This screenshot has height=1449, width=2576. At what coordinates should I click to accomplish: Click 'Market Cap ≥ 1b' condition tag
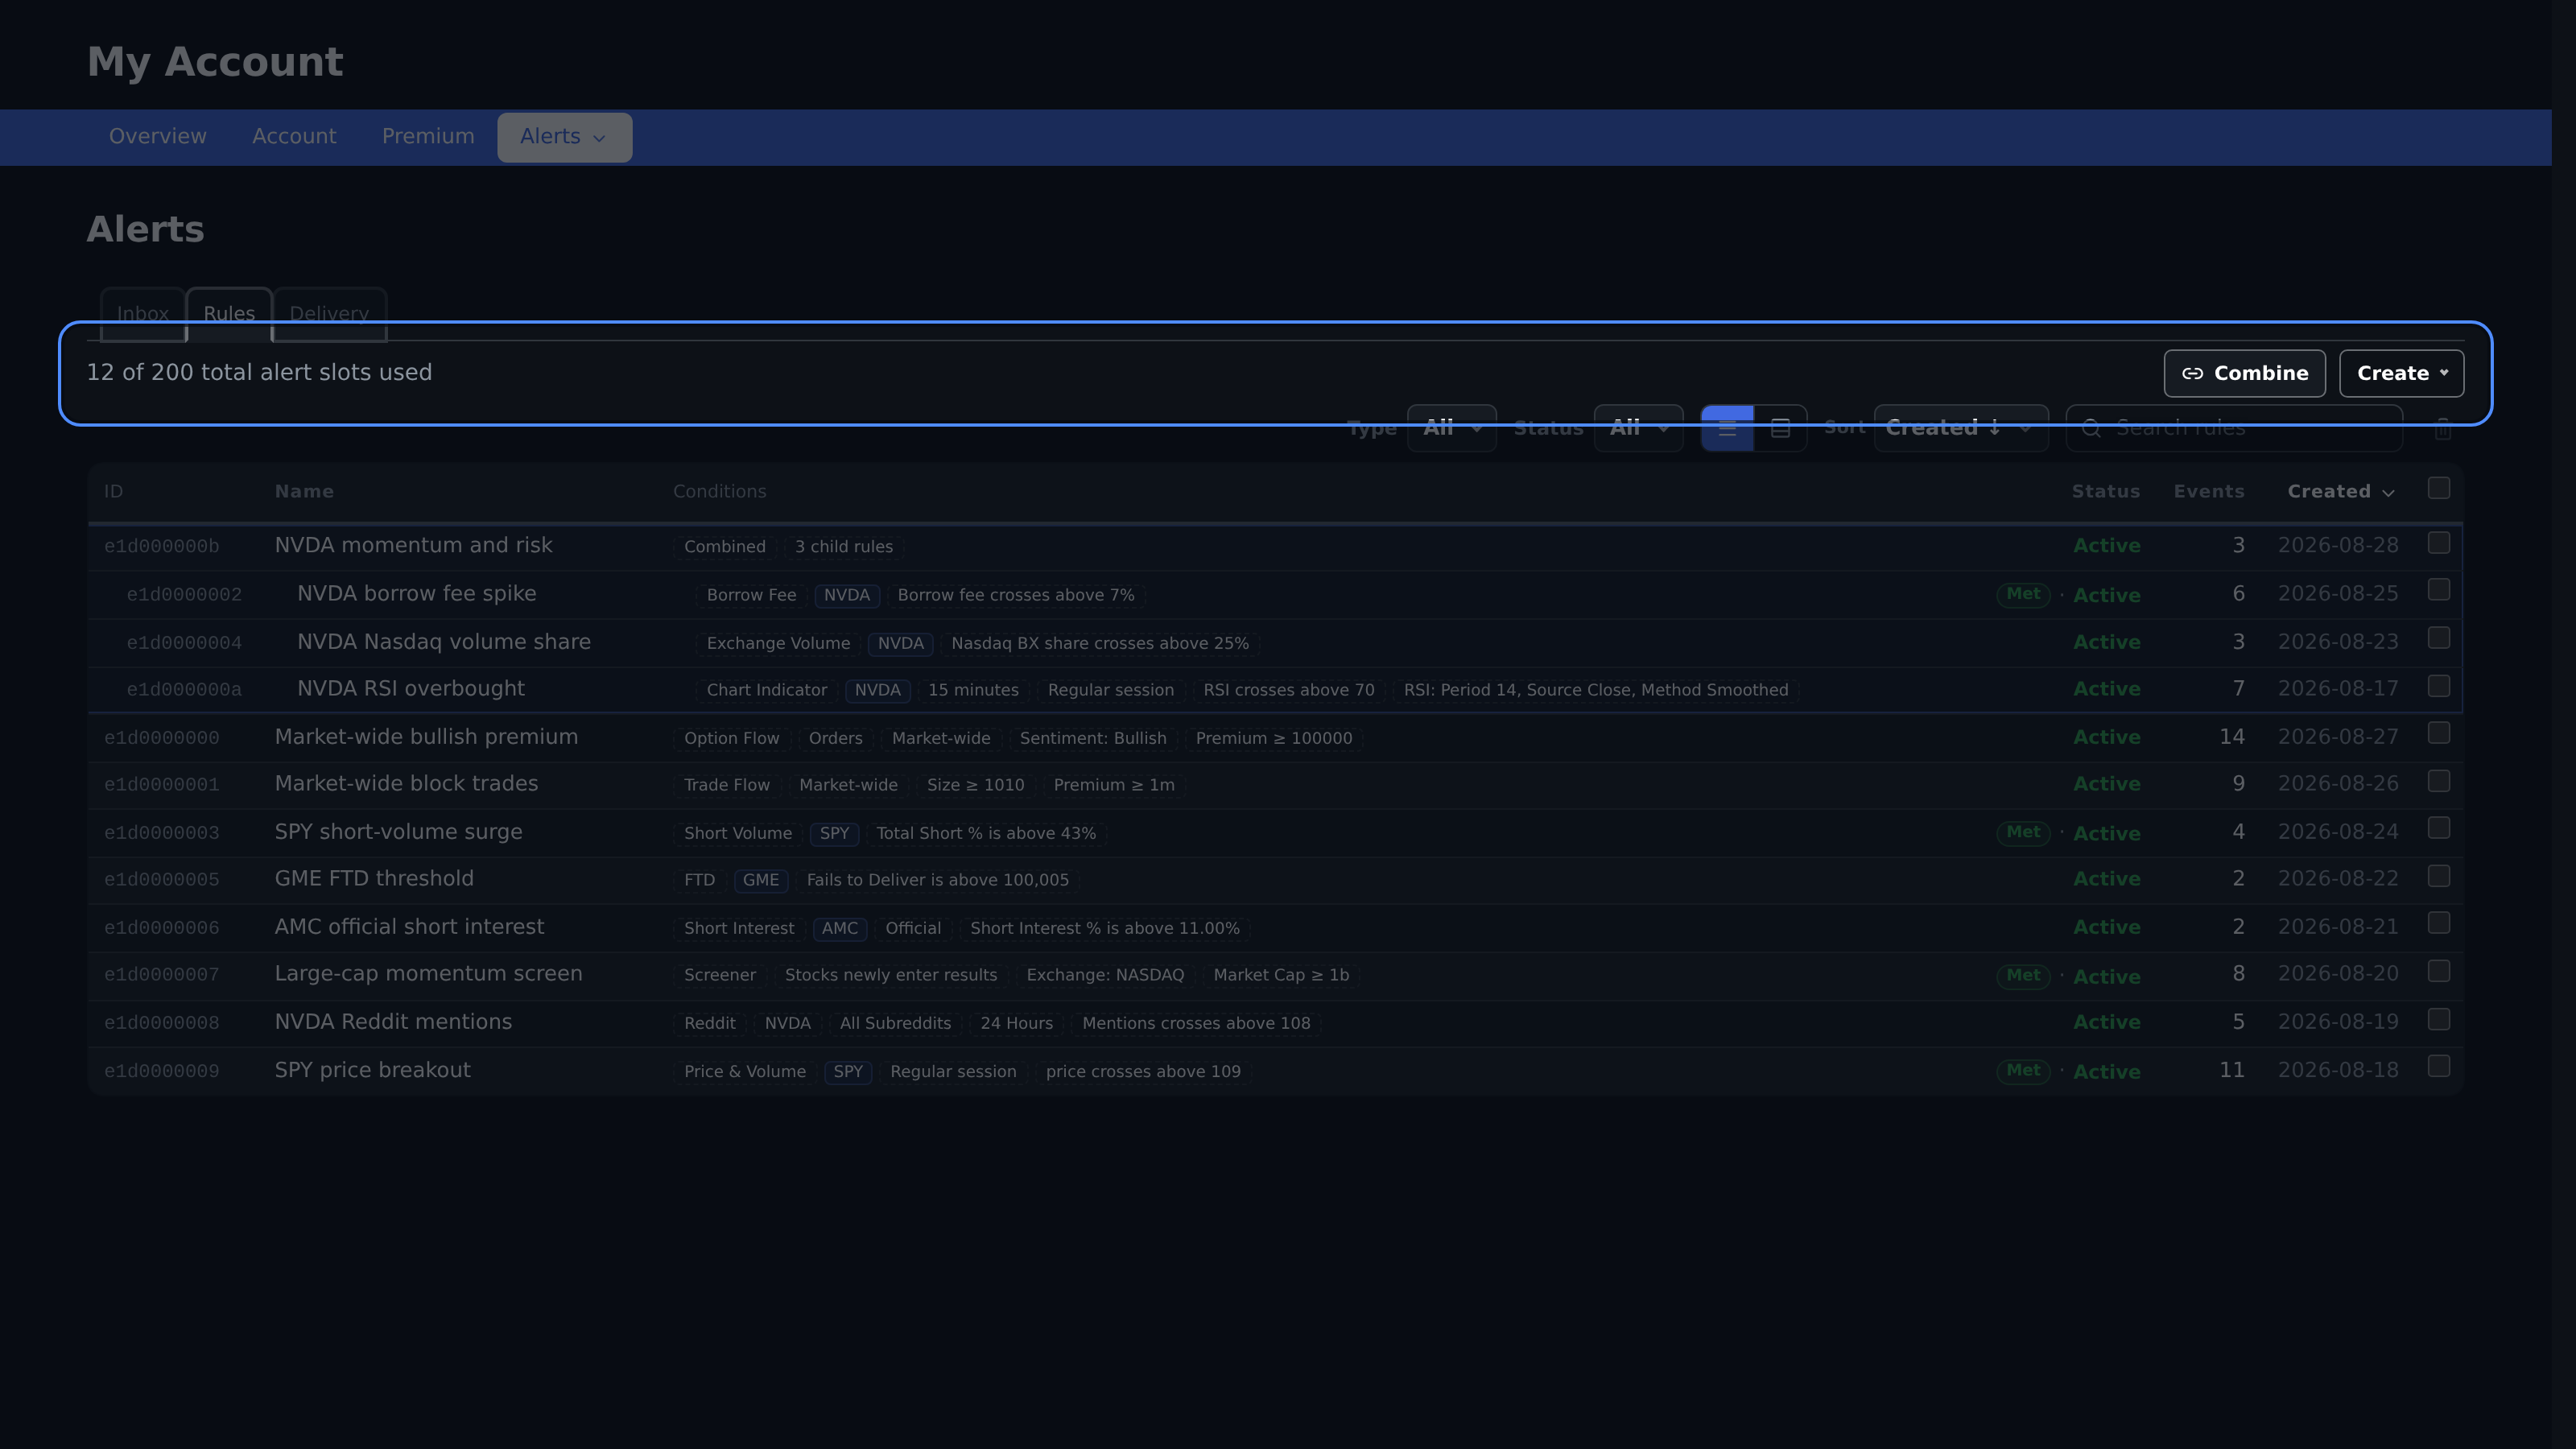(x=1281, y=975)
